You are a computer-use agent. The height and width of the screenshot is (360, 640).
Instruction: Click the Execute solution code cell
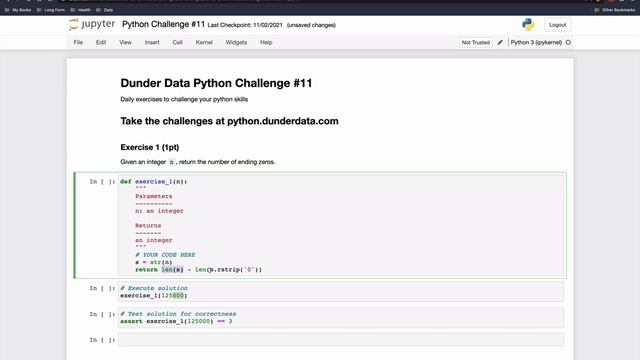pyautogui.click(x=341, y=291)
